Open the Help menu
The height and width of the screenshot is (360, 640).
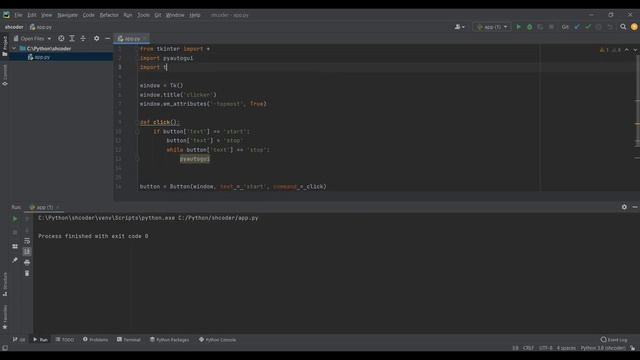[195, 15]
